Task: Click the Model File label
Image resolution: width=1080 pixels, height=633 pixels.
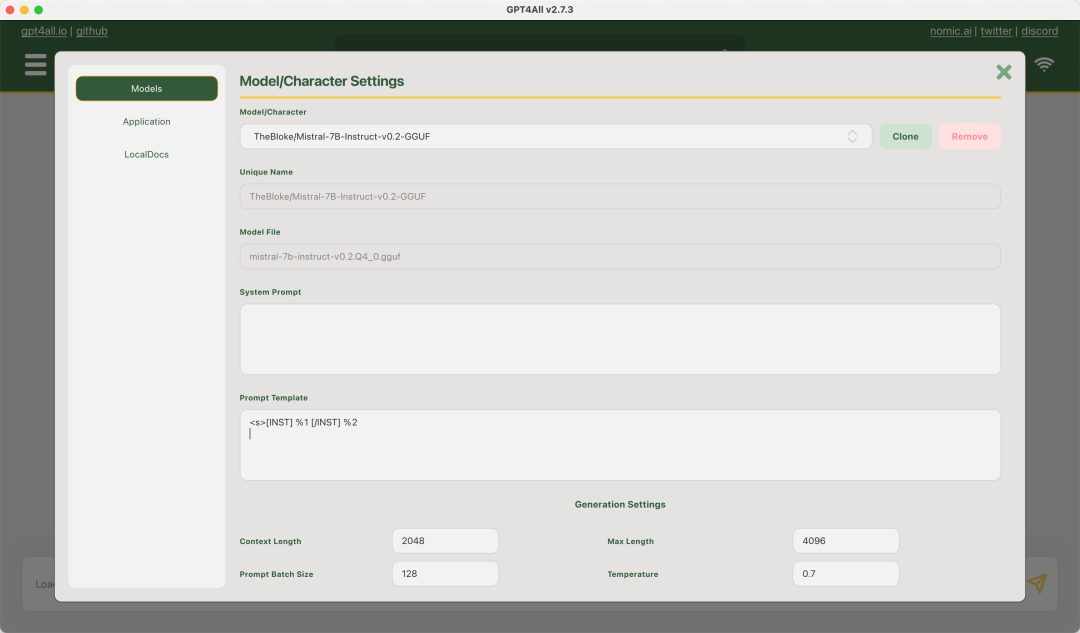Action: point(260,232)
